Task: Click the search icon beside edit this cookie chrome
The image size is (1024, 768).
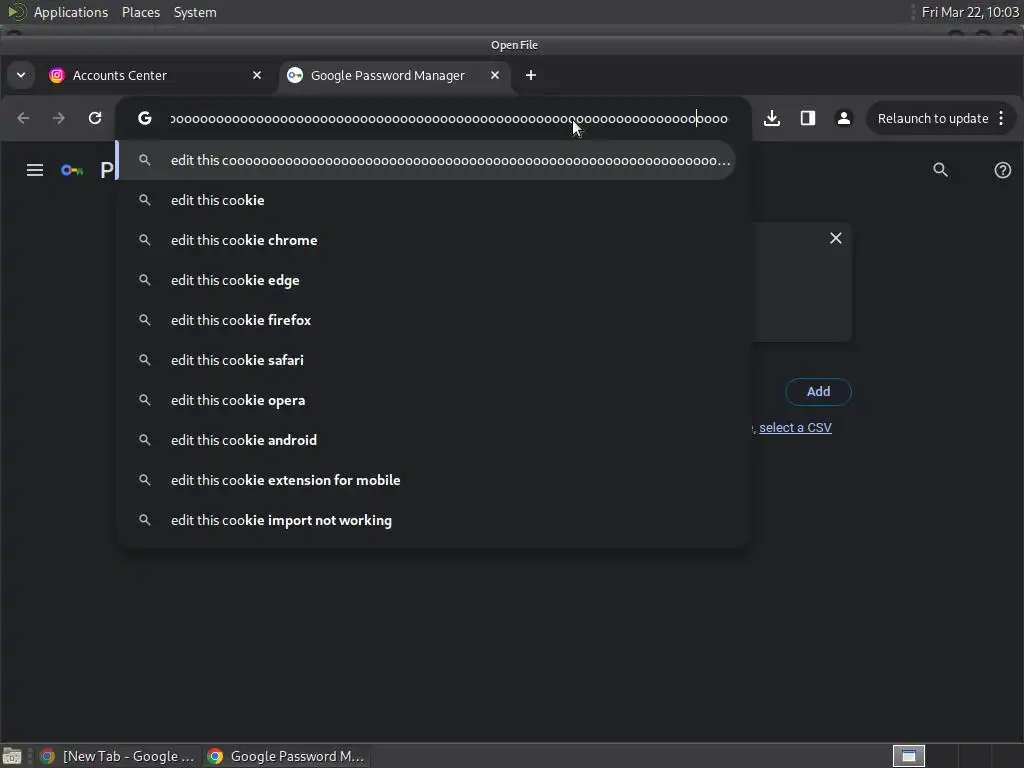Action: (x=145, y=240)
